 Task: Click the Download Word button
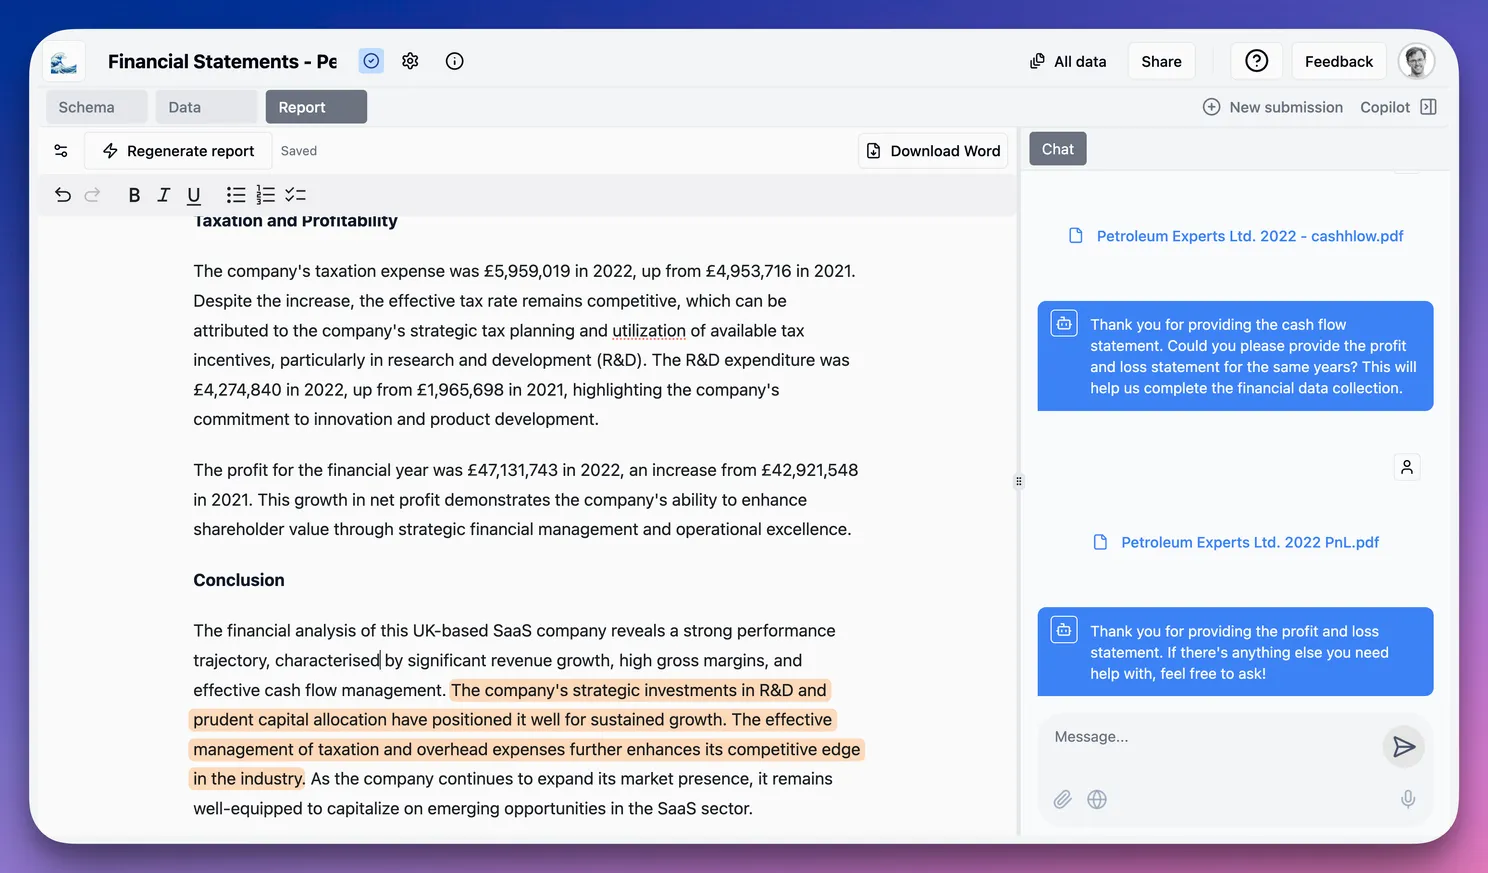pos(933,151)
